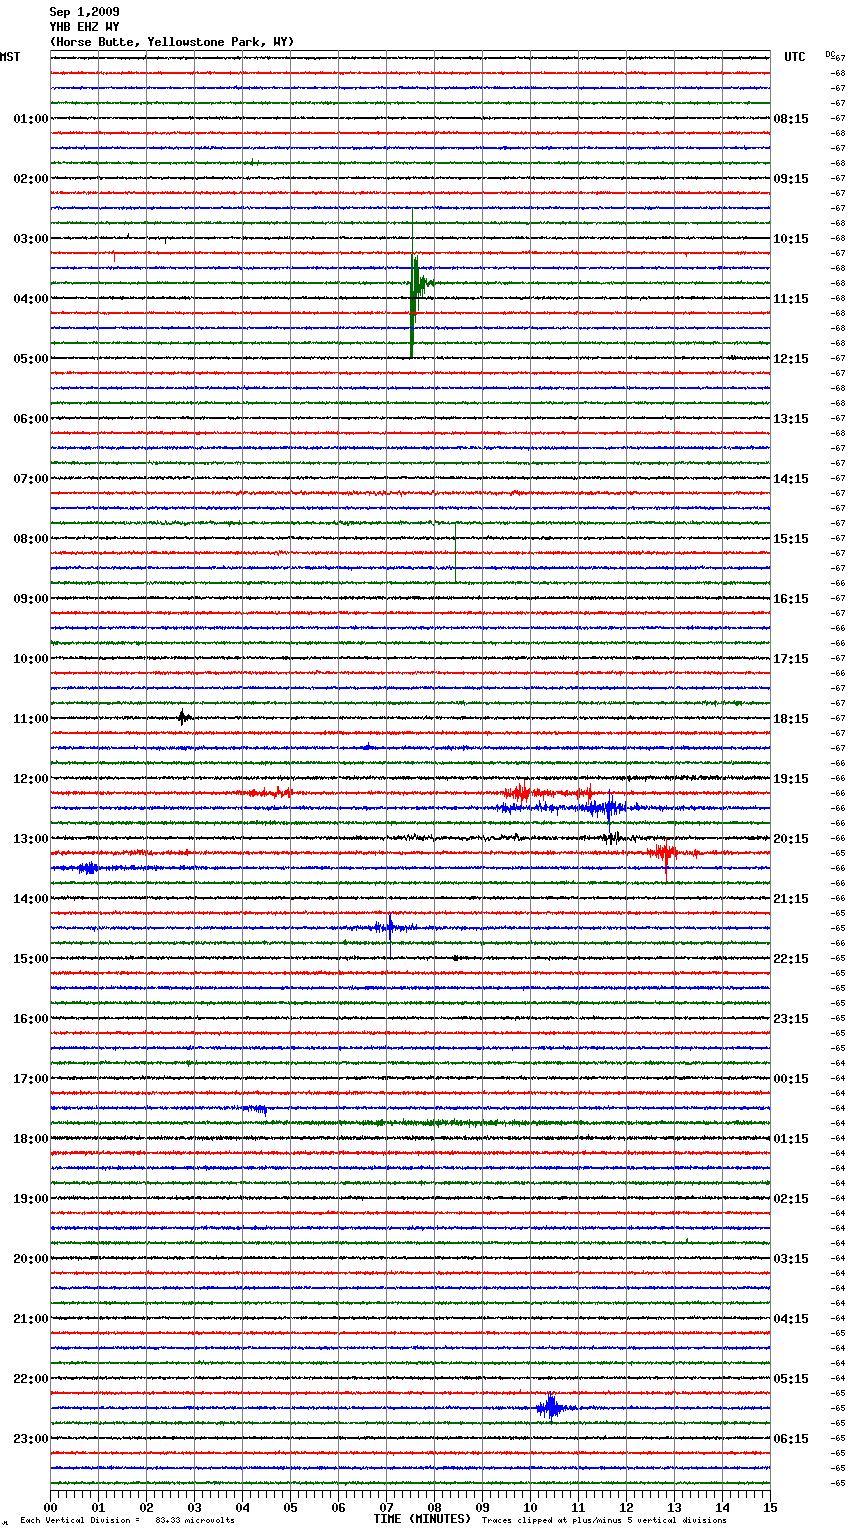This screenshot has width=850, height=1534.
Task: Click the '22:00' MST time label
Action: click(x=31, y=1379)
